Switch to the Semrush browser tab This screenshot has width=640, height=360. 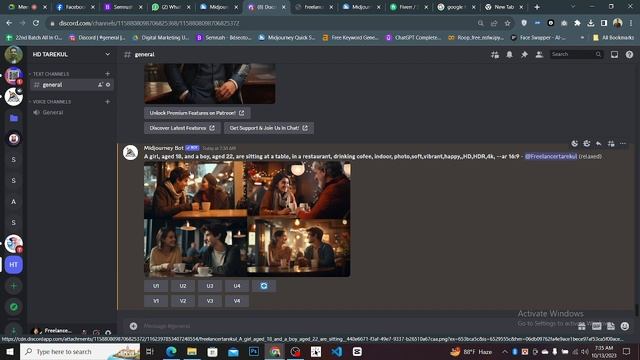123,7
